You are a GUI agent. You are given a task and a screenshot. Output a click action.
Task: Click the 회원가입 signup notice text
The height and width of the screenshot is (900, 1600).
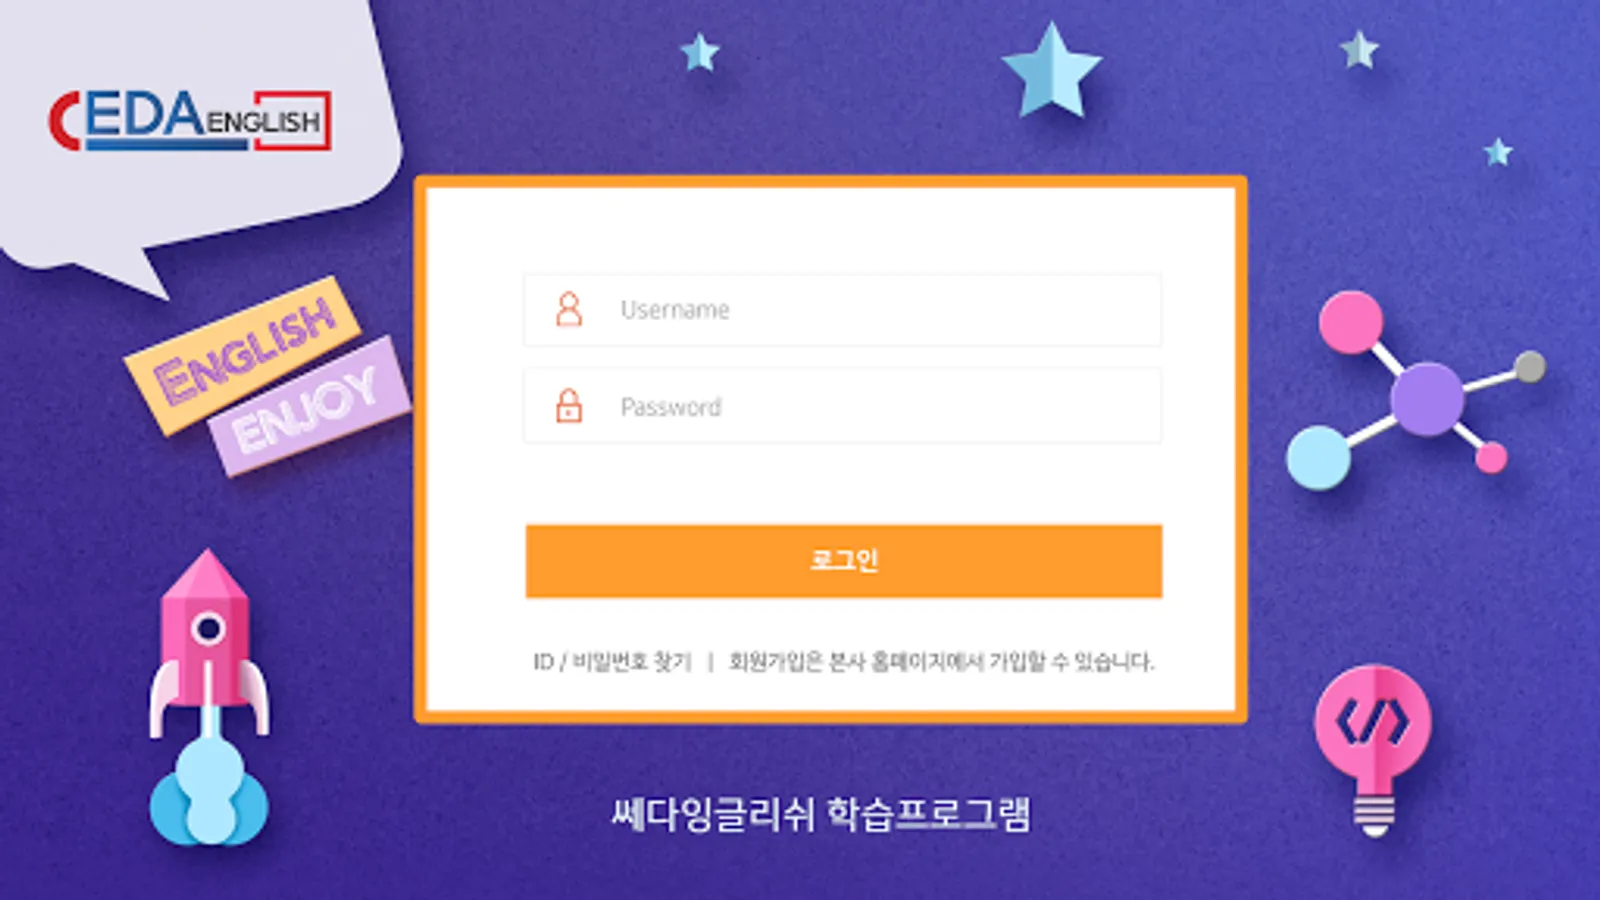click(941, 662)
